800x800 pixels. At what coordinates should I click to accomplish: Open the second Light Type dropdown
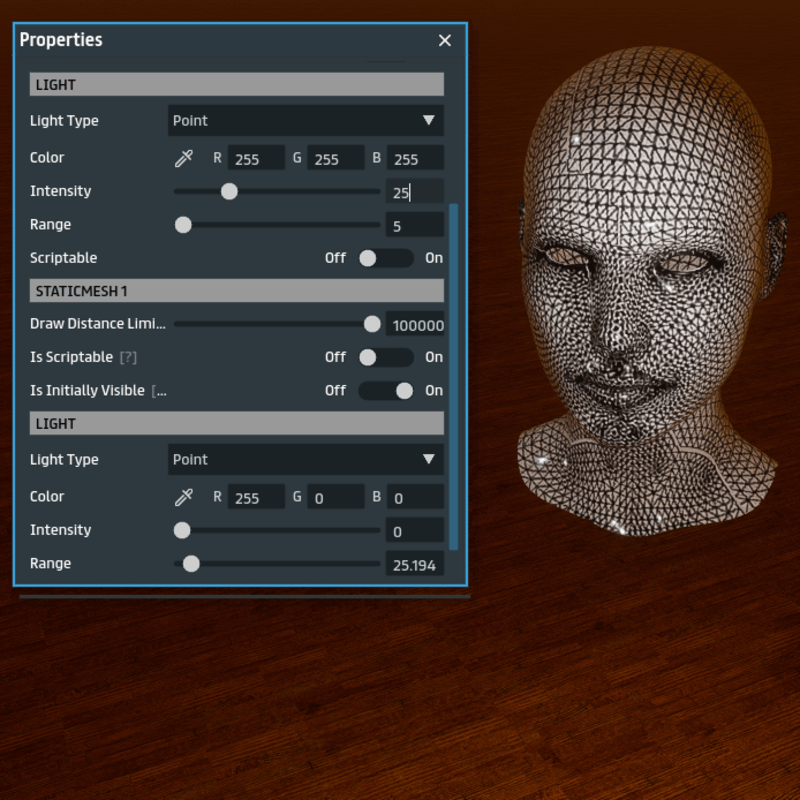[x=305, y=460]
